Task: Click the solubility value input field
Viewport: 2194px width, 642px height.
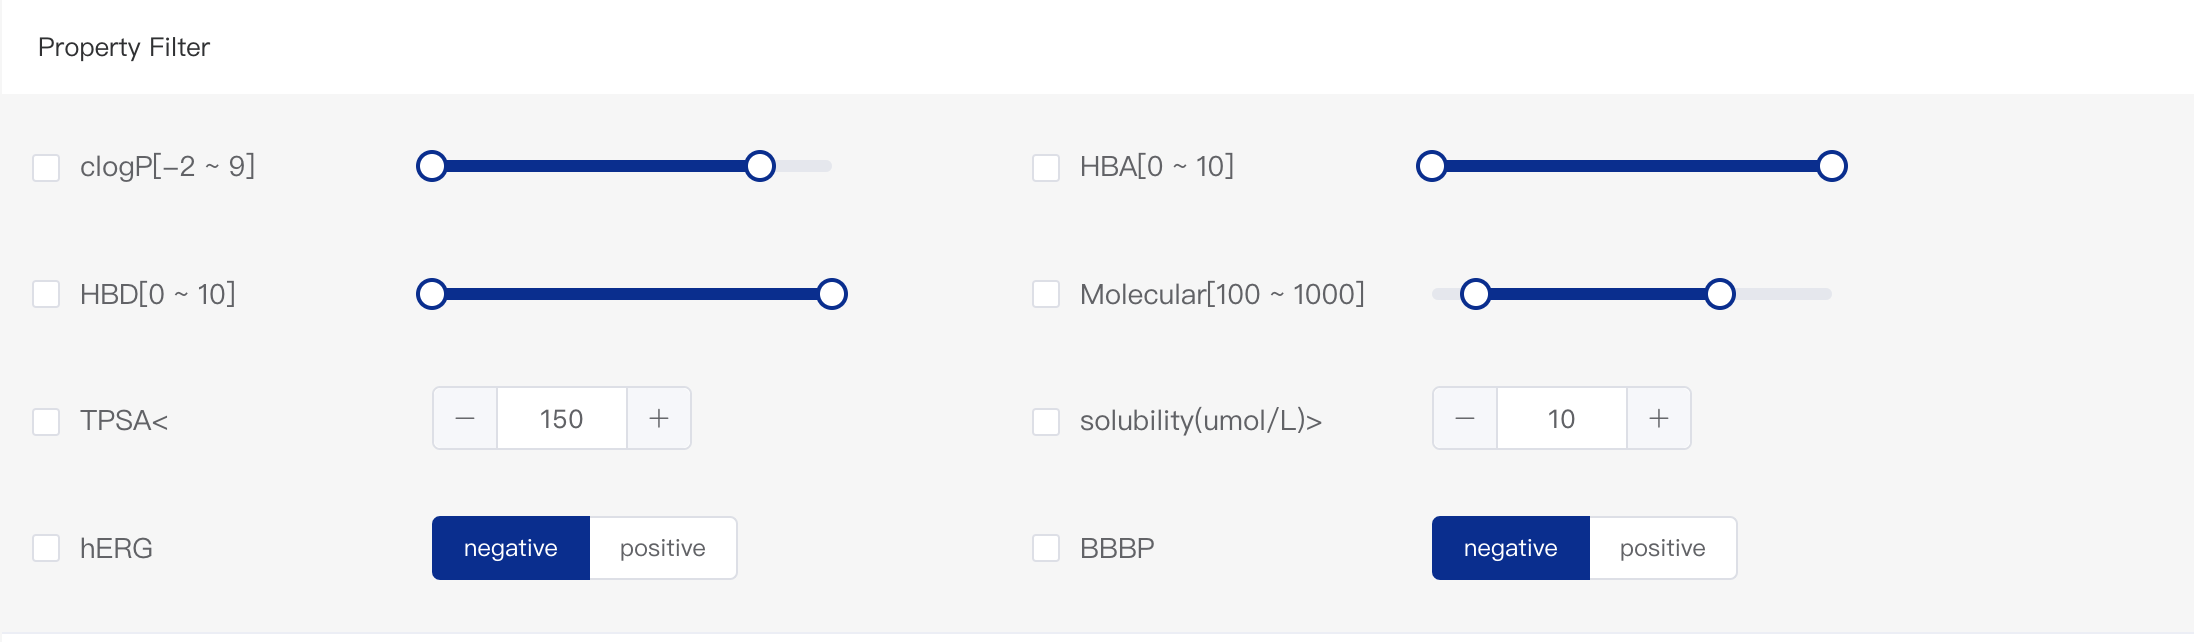Action: (1562, 418)
